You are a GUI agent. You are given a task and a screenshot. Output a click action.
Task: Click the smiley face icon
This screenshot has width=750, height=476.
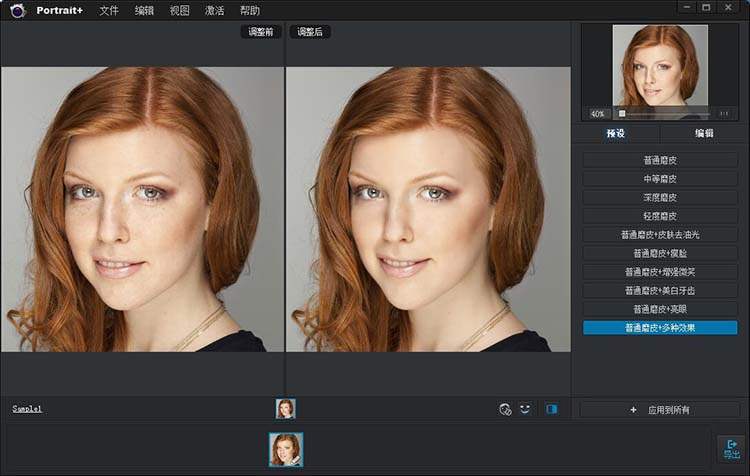tap(525, 409)
